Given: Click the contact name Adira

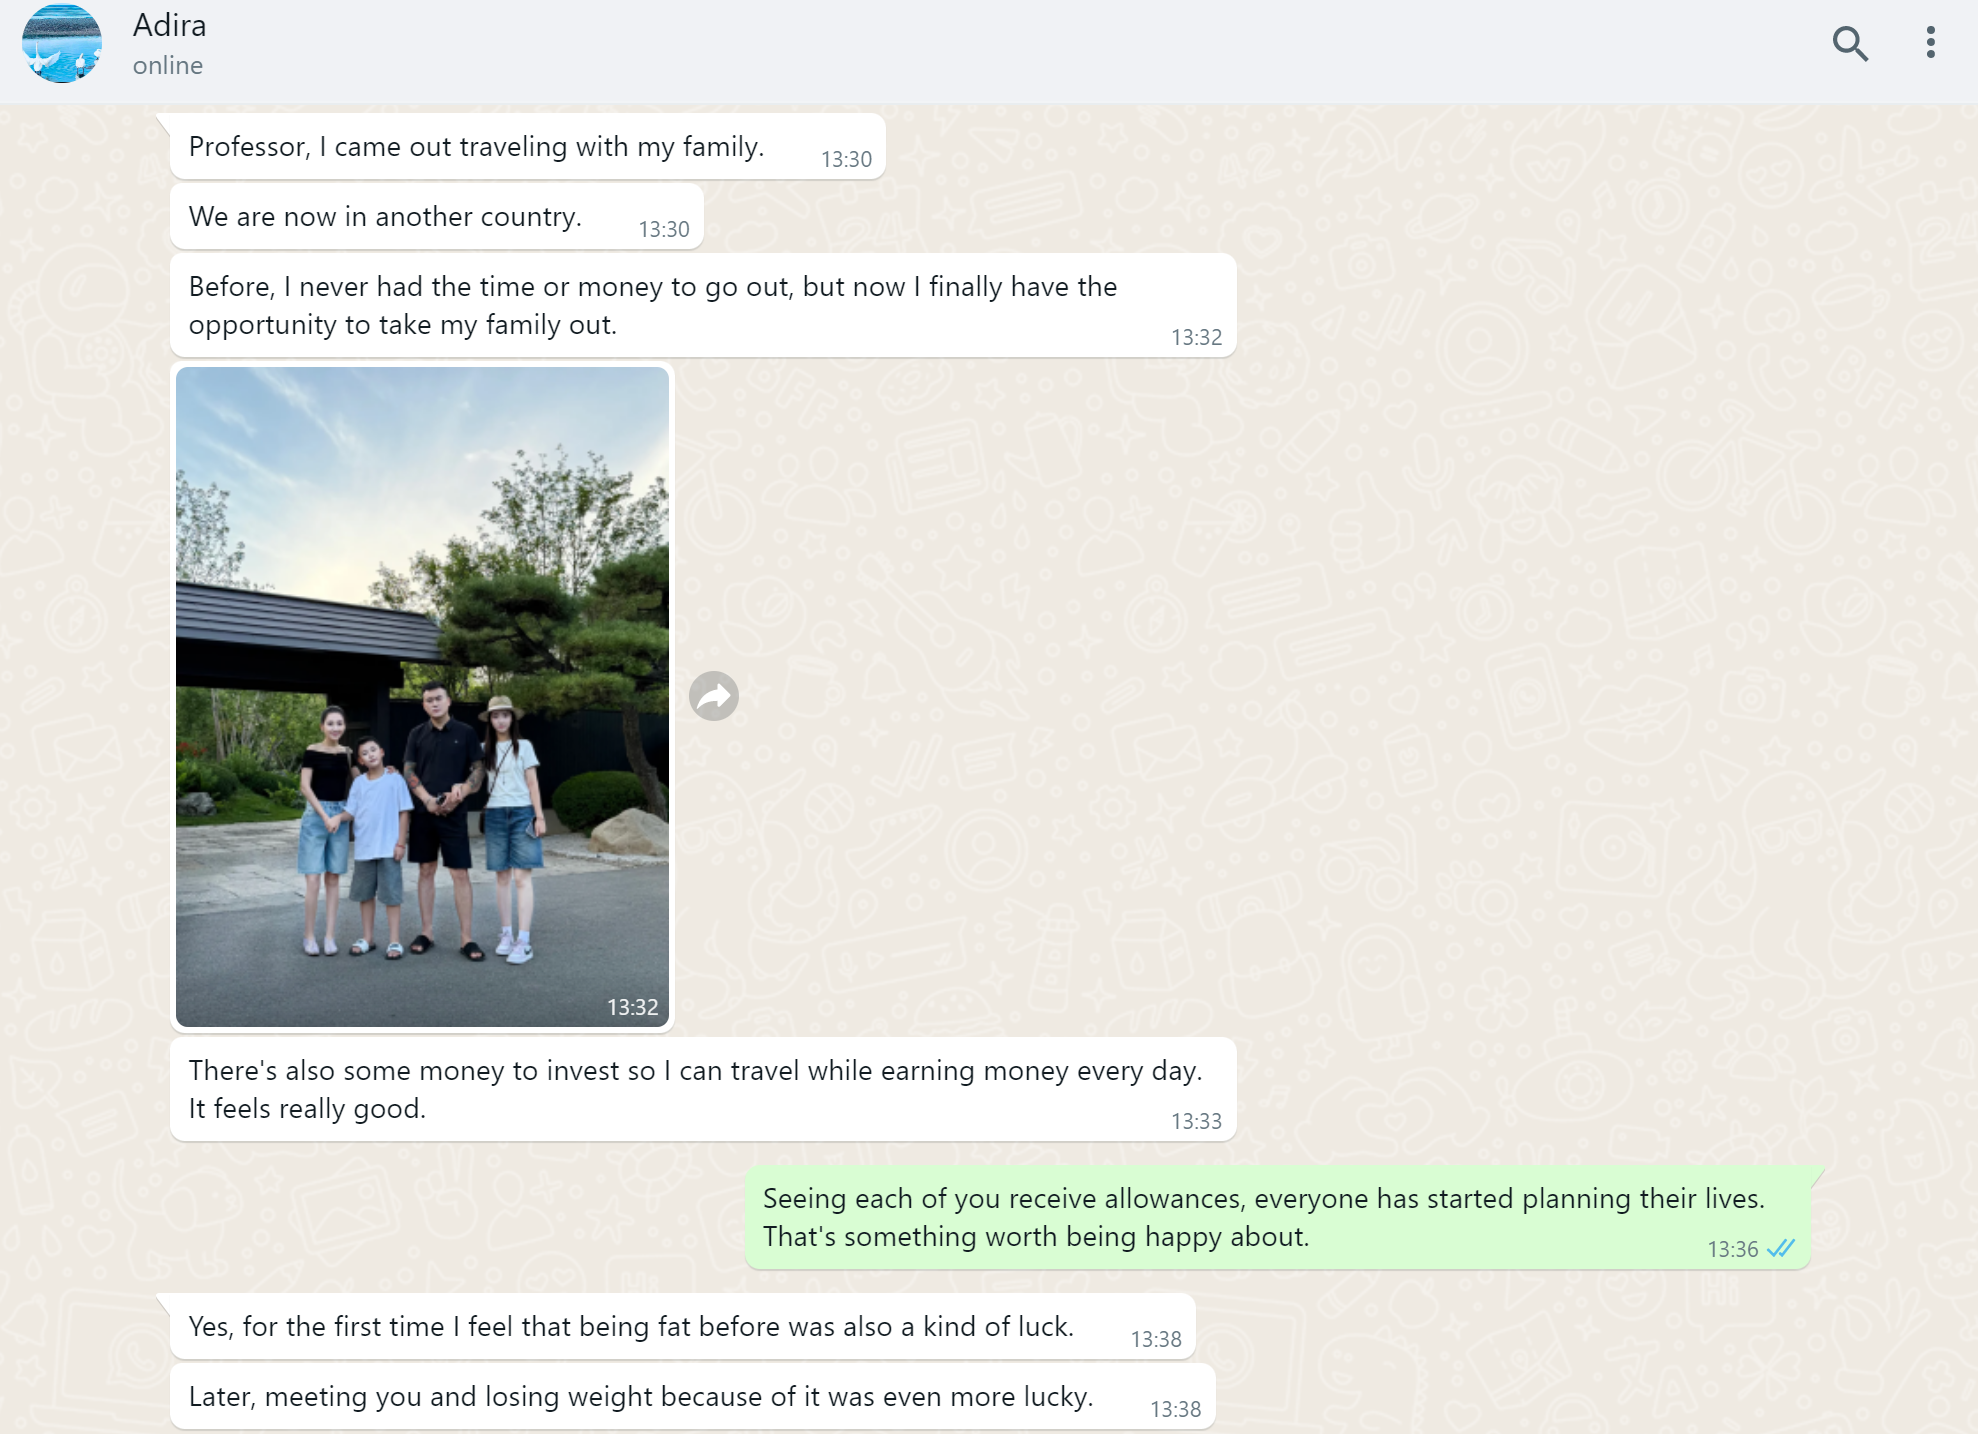Looking at the screenshot, I should [170, 25].
